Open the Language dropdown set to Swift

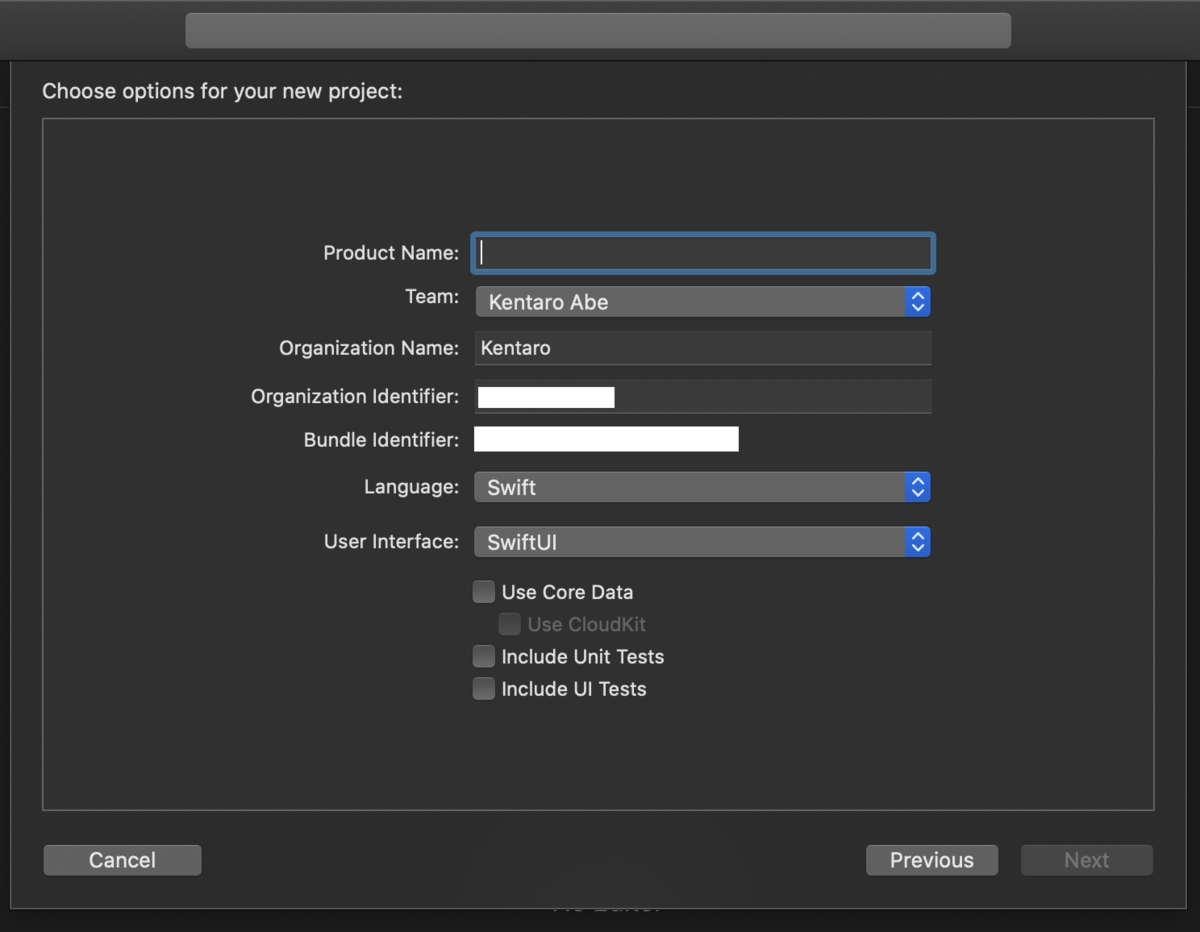click(703, 488)
